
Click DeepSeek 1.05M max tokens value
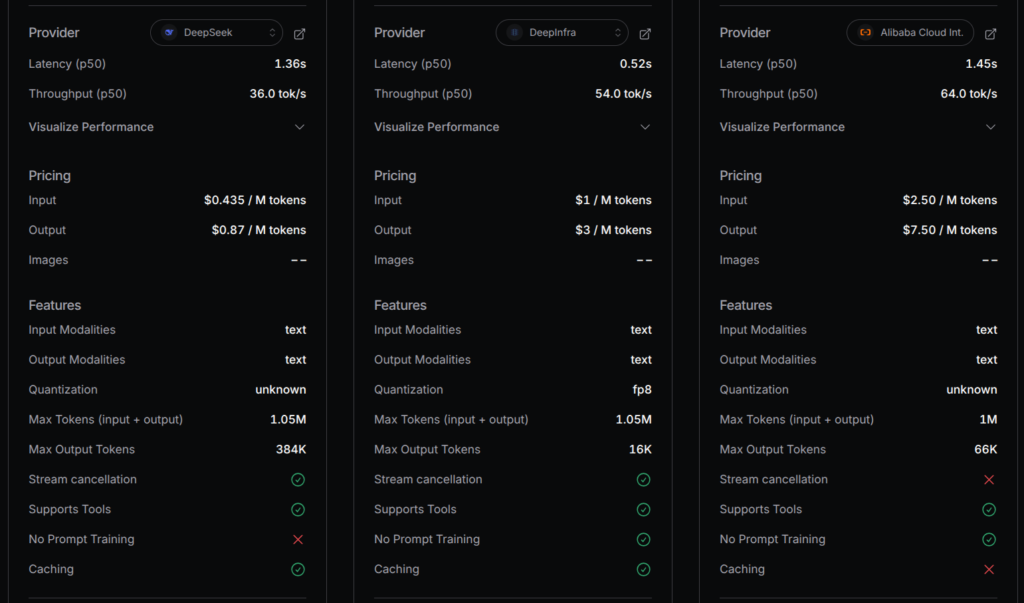[288, 419]
